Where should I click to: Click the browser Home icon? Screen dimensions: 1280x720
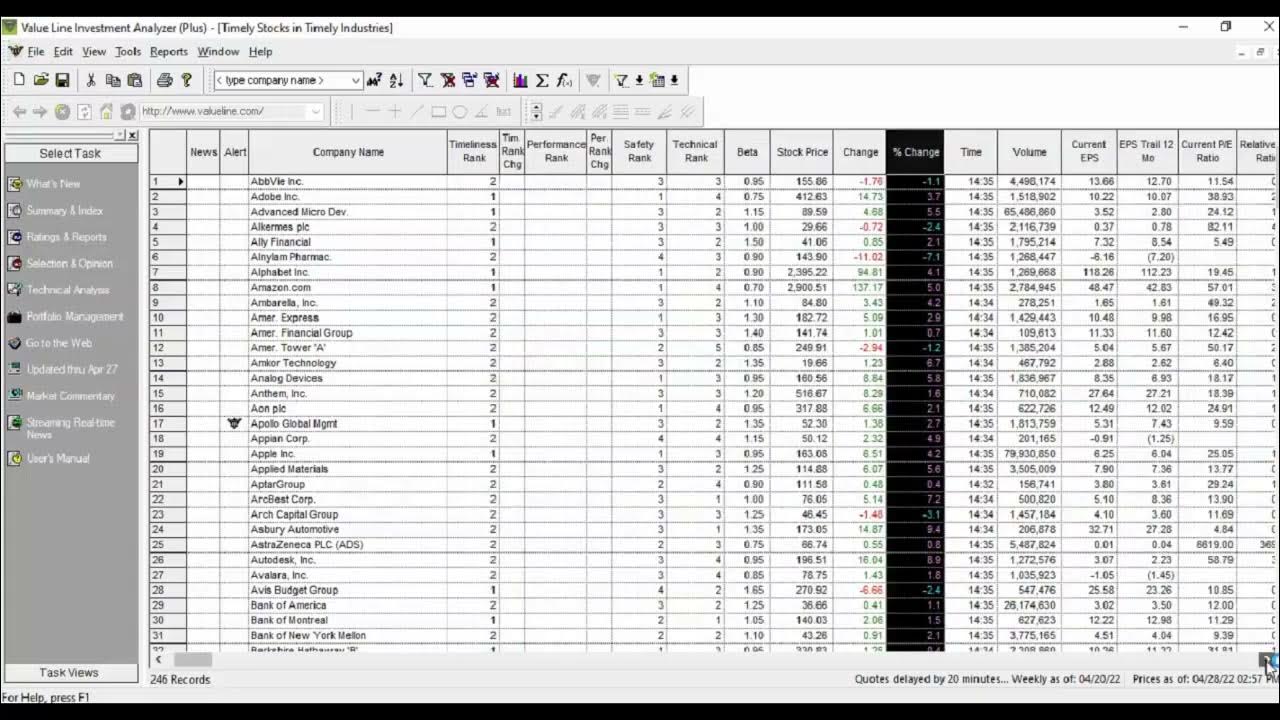106,112
